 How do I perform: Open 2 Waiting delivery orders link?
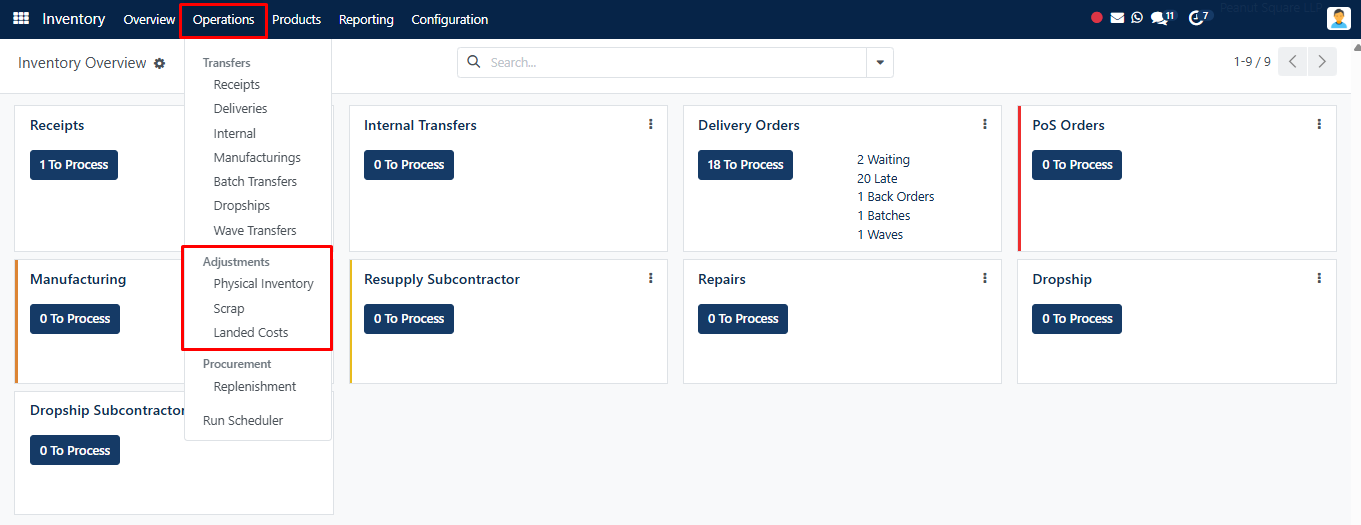[x=883, y=159]
